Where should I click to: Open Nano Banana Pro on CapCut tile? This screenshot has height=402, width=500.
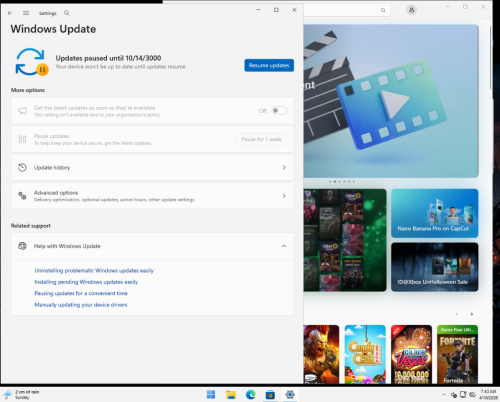click(x=434, y=213)
